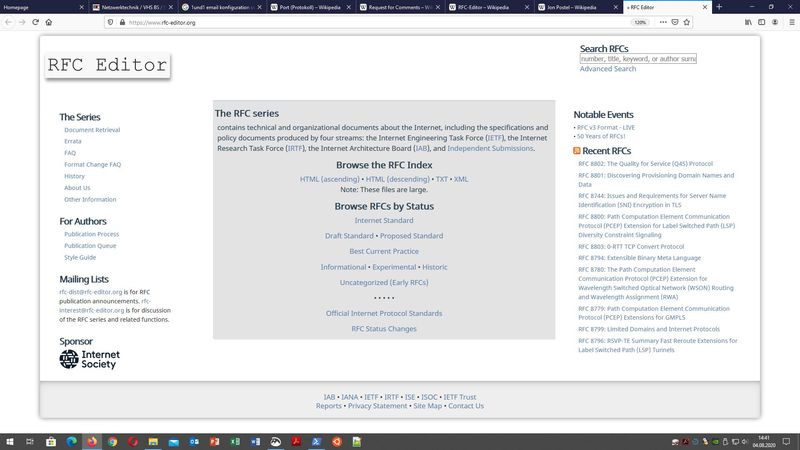Click the RFC Editor logo
The height and width of the screenshot is (450, 800).
pyautogui.click(x=107, y=65)
